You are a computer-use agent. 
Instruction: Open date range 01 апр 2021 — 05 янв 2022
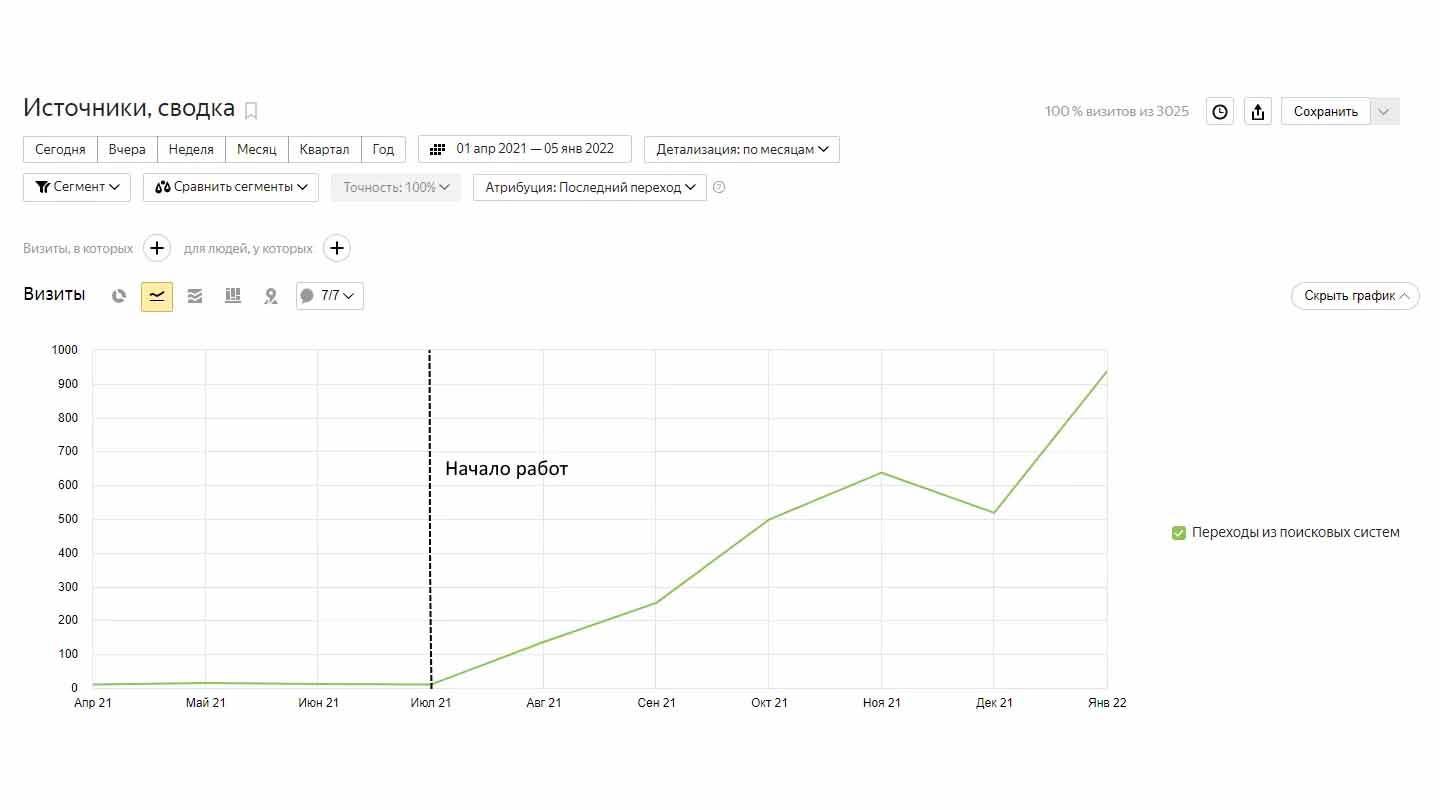pos(525,149)
